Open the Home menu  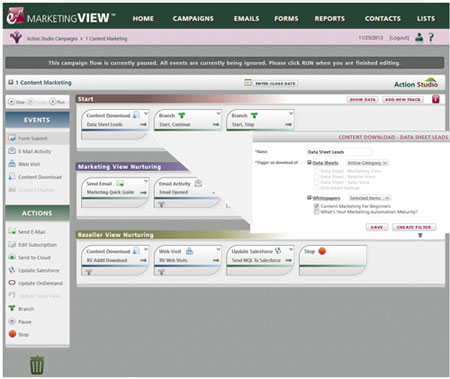point(143,19)
